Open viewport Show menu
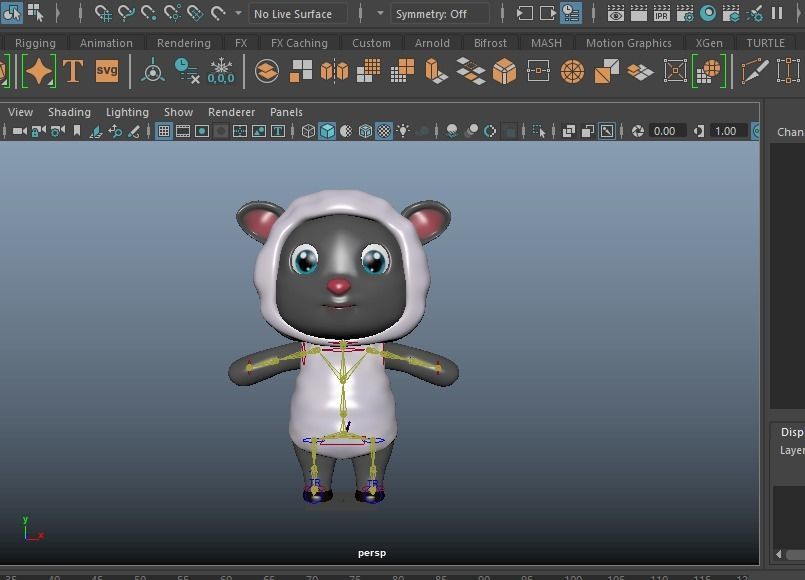Image resolution: width=805 pixels, height=580 pixels. pos(179,112)
